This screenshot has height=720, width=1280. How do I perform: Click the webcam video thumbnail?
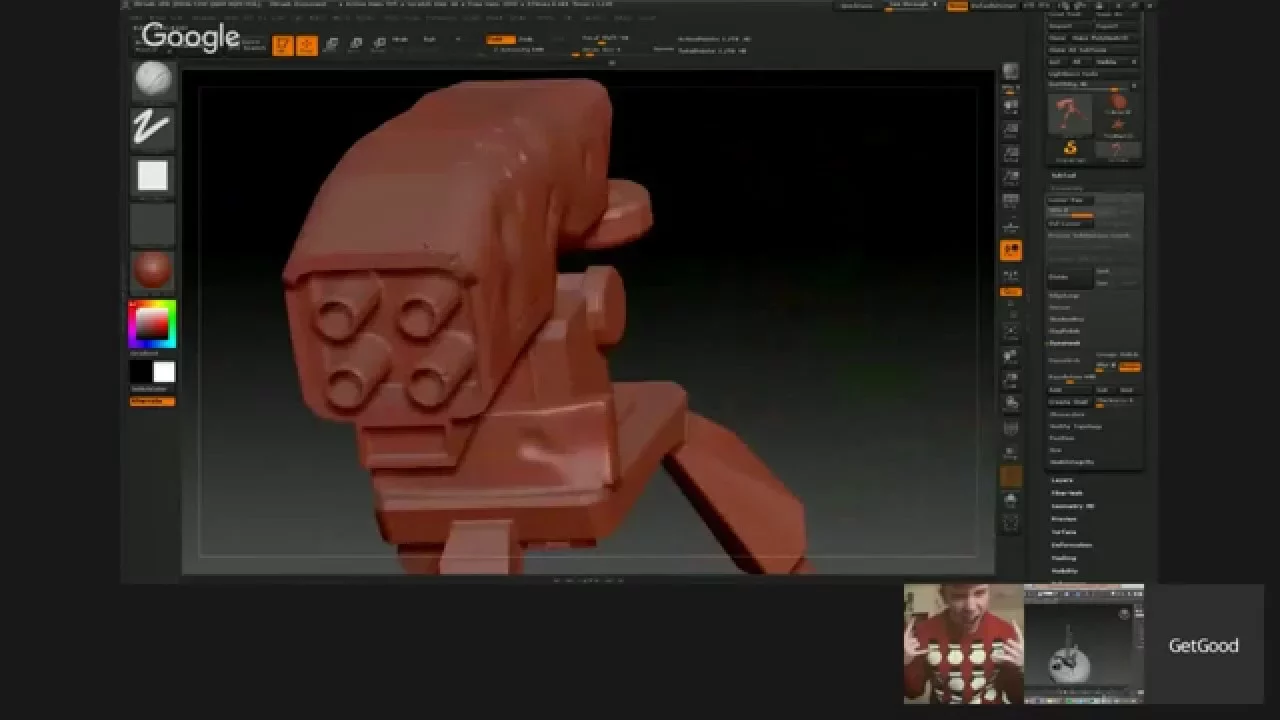coord(964,644)
